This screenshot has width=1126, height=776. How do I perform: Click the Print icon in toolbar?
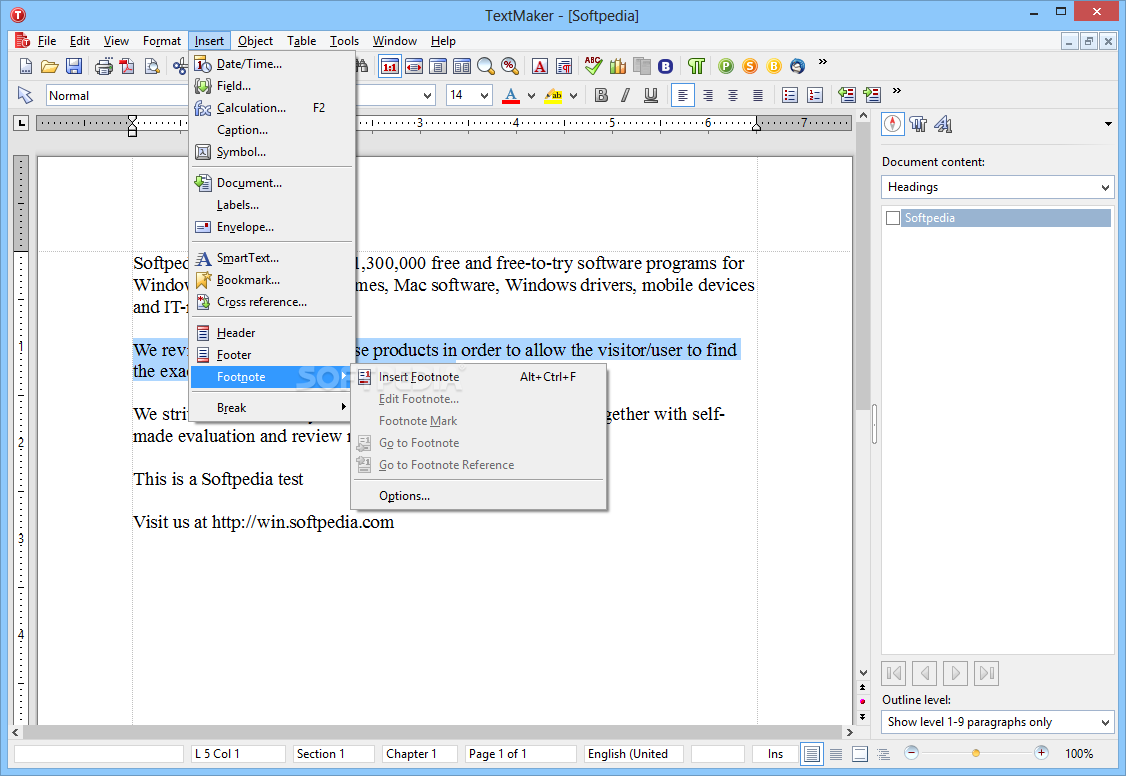pos(103,66)
